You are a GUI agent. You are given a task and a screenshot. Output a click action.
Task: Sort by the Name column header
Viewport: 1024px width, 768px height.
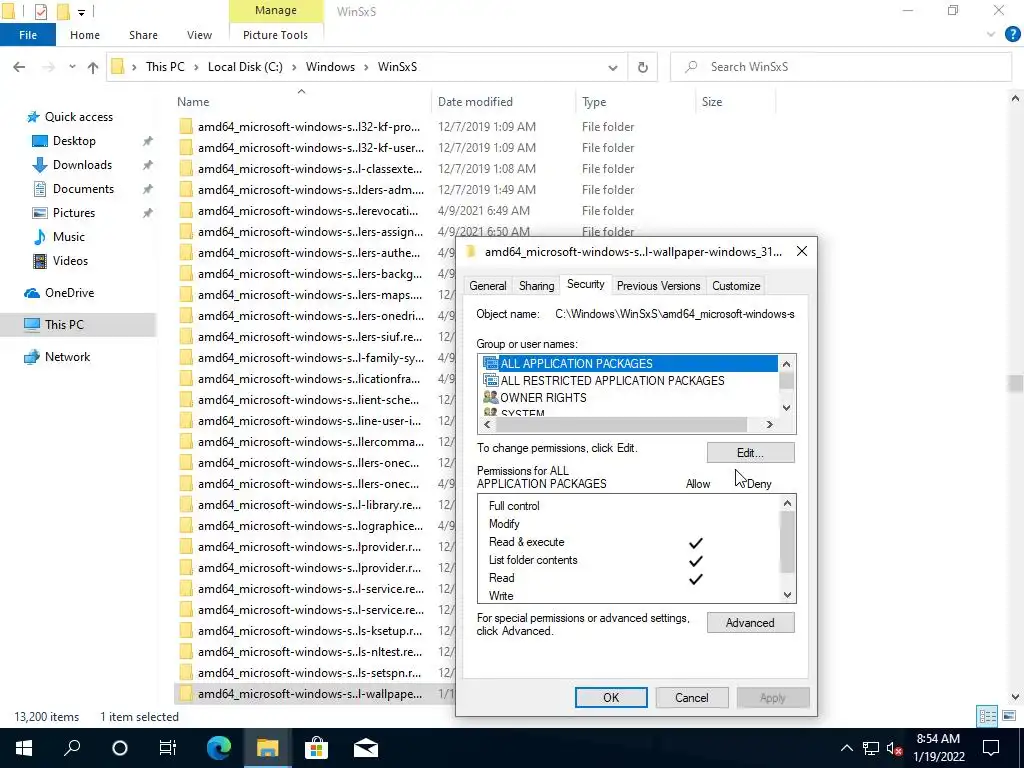(301, 102)
